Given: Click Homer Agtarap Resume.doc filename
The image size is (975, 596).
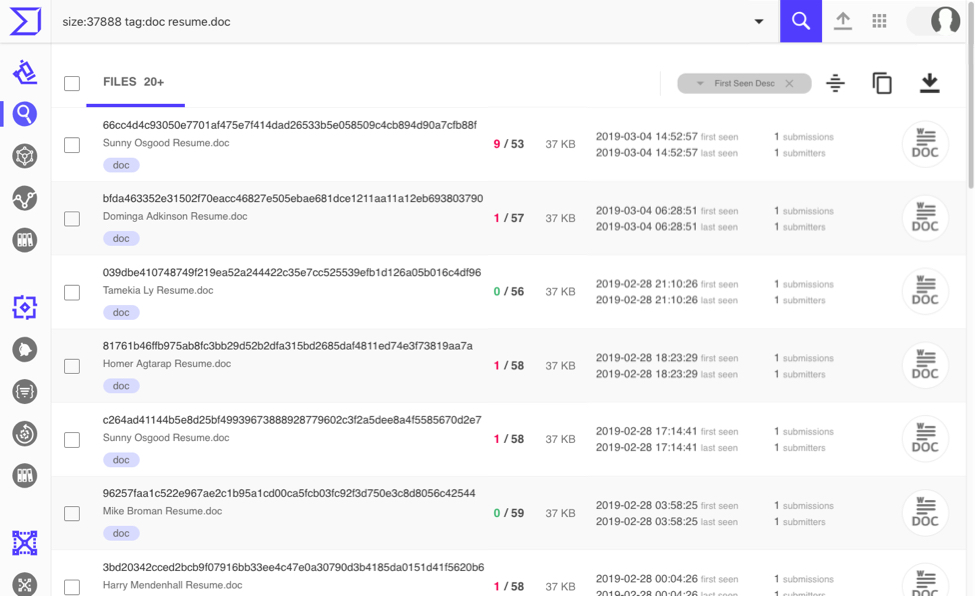Looking at the screenshot, I should point(167,364).
